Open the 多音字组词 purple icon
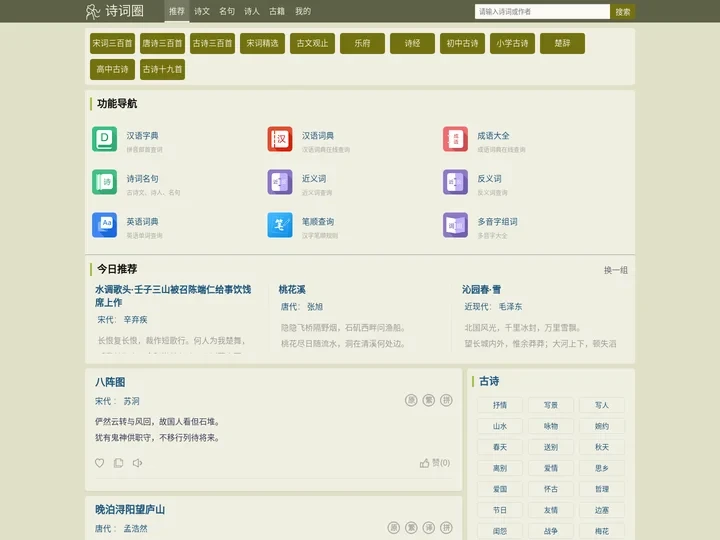This screenshot has width=720, height=540. [455, 225]
